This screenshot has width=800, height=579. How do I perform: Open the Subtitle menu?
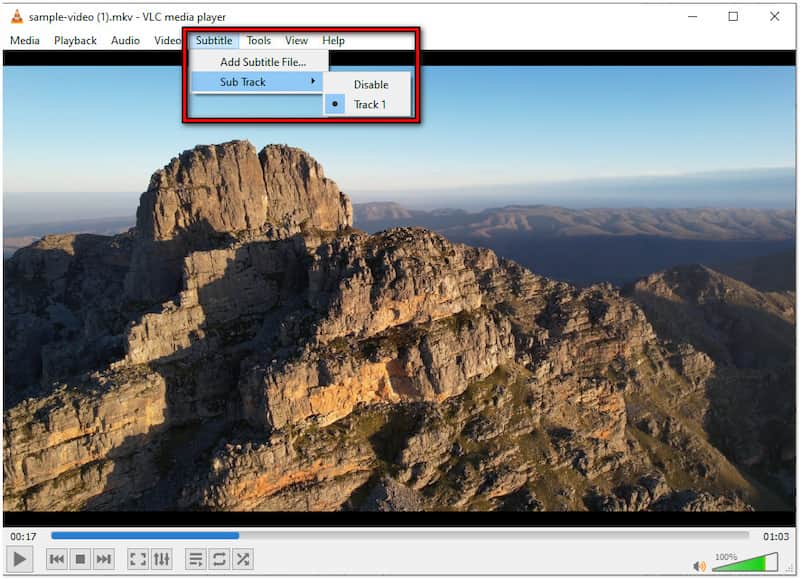[214, 40]
